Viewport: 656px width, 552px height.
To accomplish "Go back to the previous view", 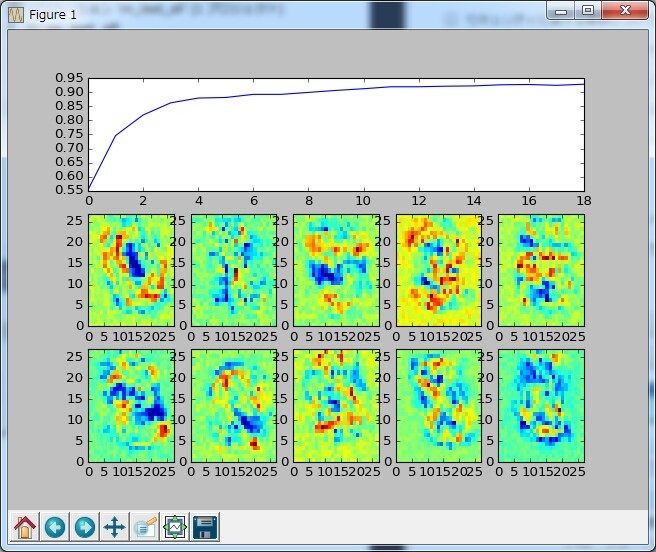I will 55,526.
